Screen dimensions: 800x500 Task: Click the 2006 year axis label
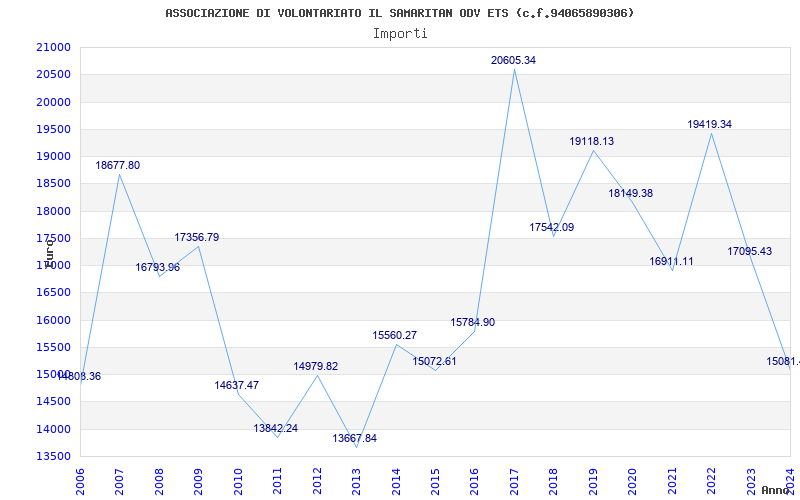pyautogui.click(x=80, y=481)
